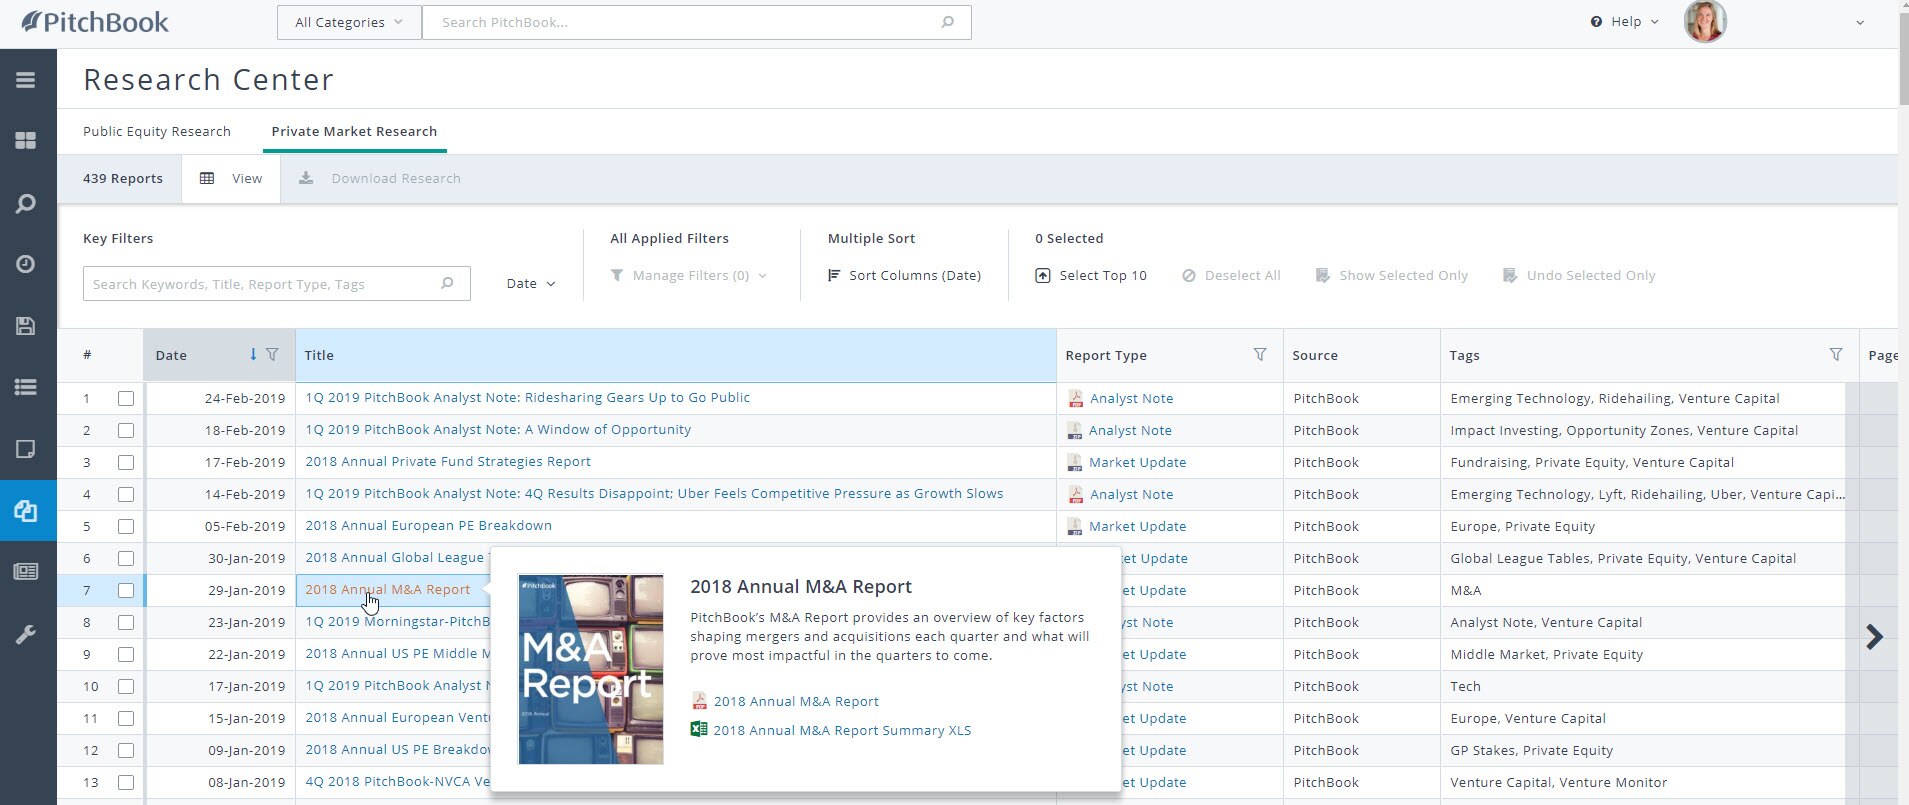Click the filter funnel icon in Tags column
The width and height of the screenshot is (1909, 805).
(x=1836, y=355)
